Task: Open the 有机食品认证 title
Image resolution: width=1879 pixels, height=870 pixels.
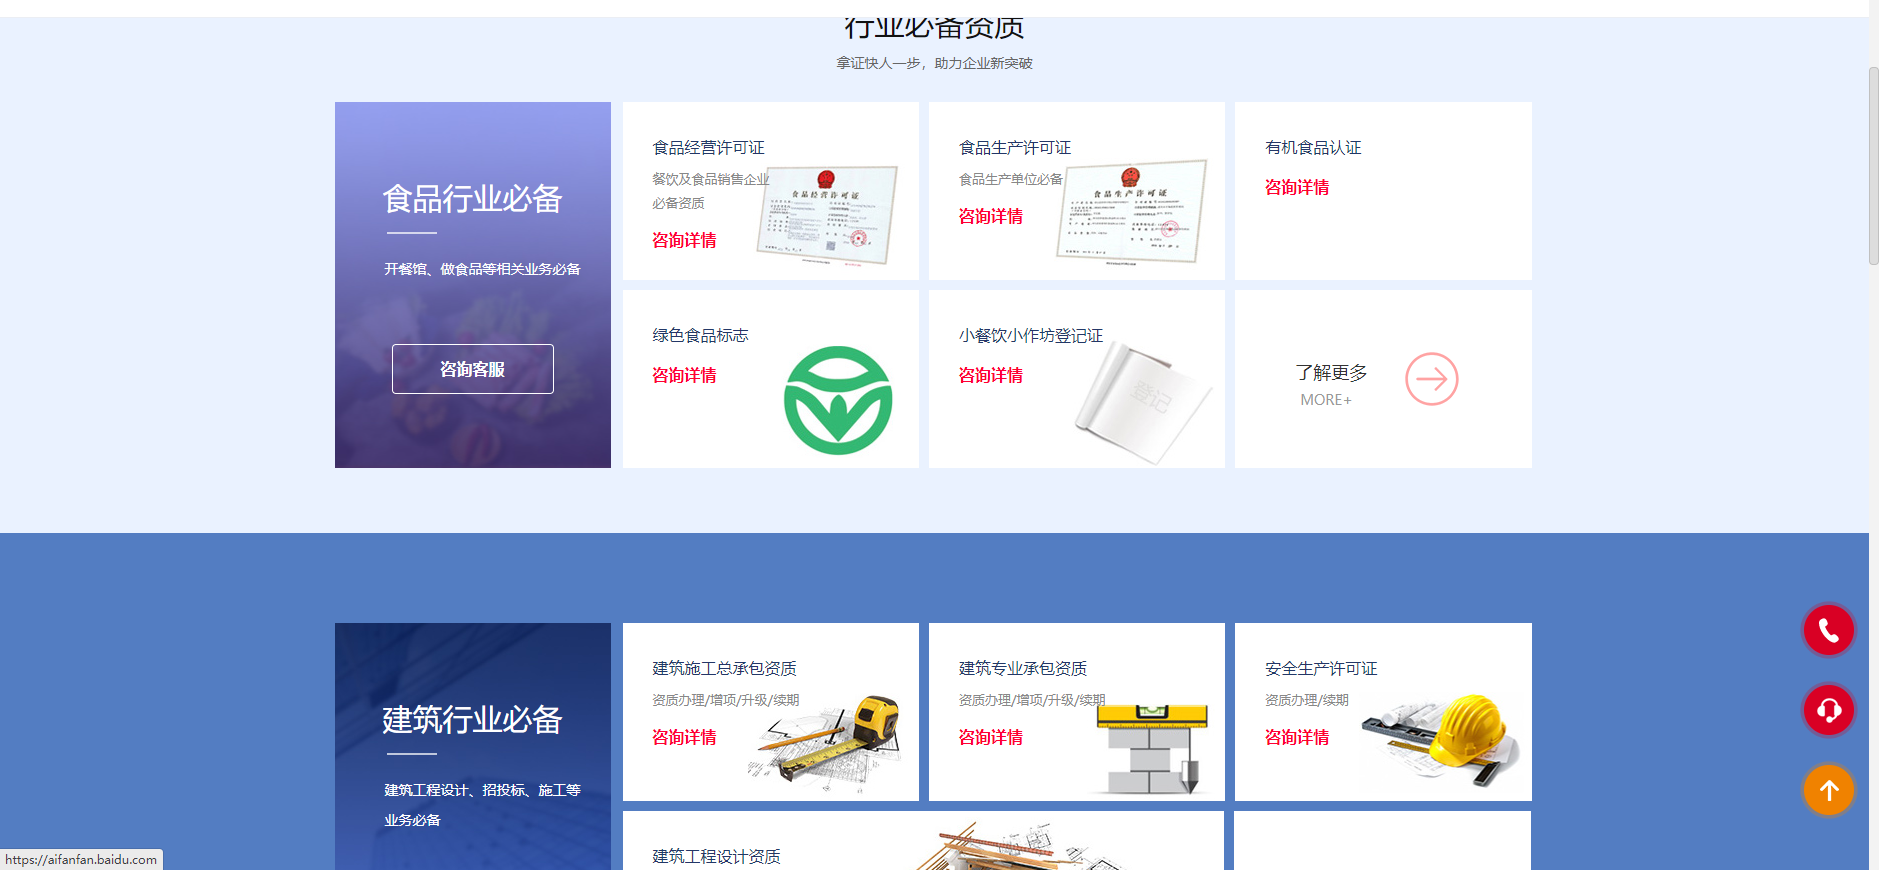Action: pyautogui.click(x=1313, y=148)
